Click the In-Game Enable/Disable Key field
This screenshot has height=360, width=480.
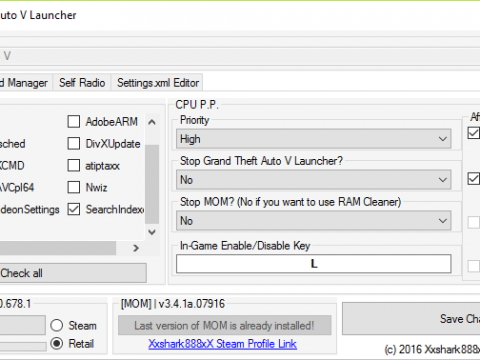point(314,264)
